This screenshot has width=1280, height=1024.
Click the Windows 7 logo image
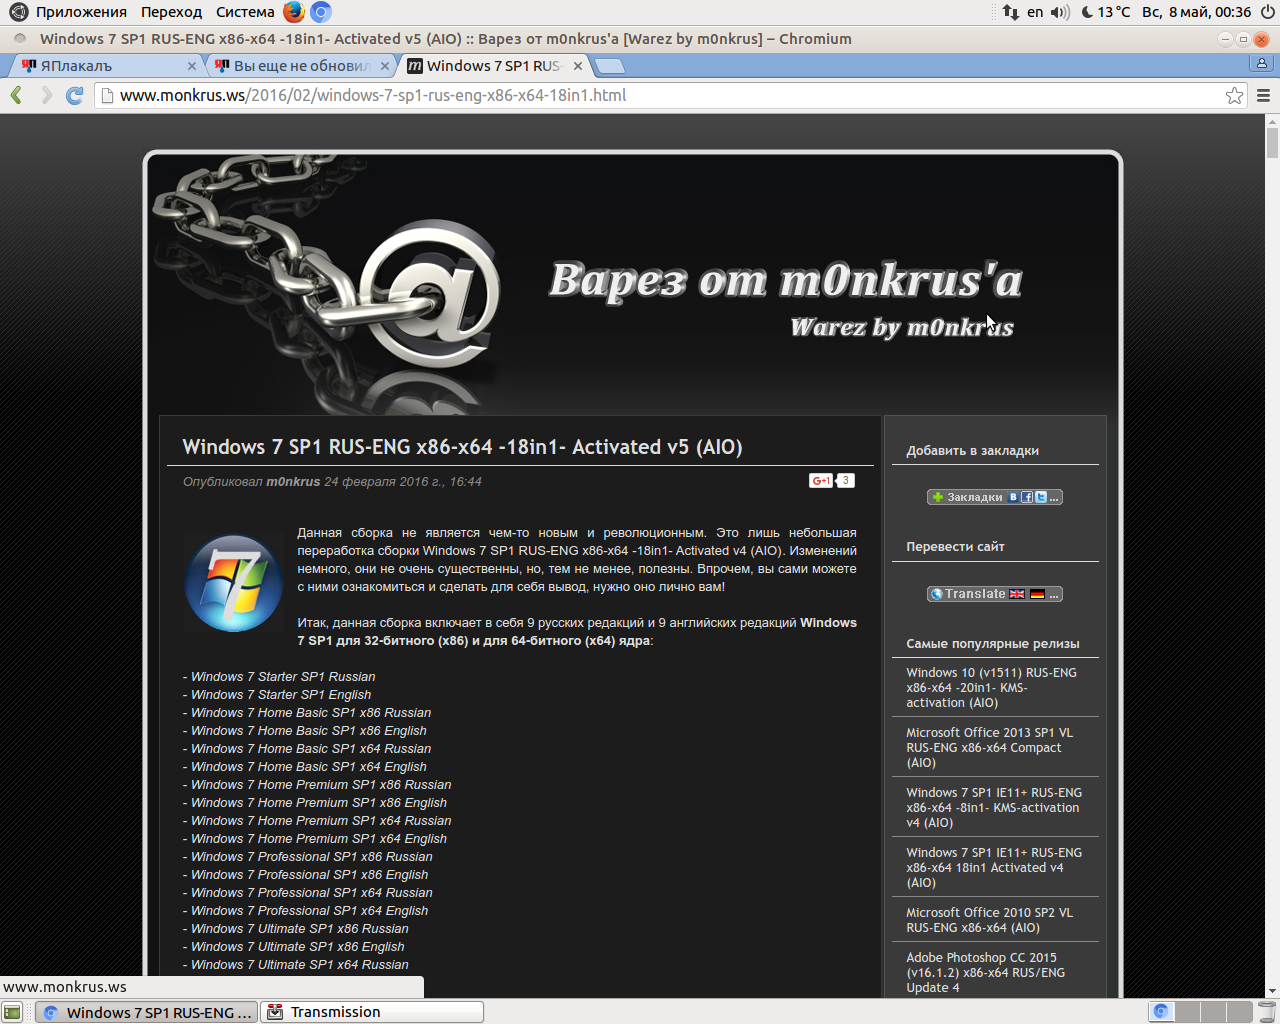(x=233, y=583)
